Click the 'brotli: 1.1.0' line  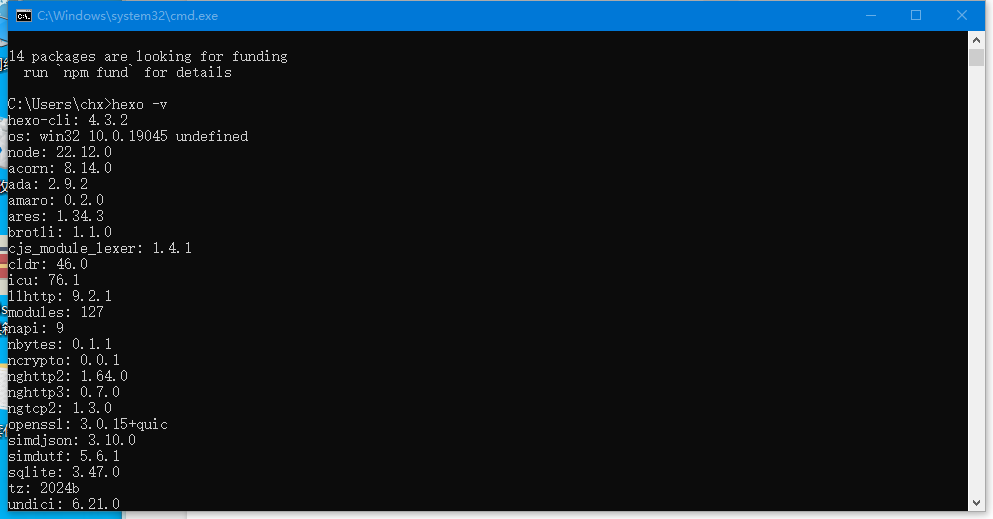click(x=60, y=232)
